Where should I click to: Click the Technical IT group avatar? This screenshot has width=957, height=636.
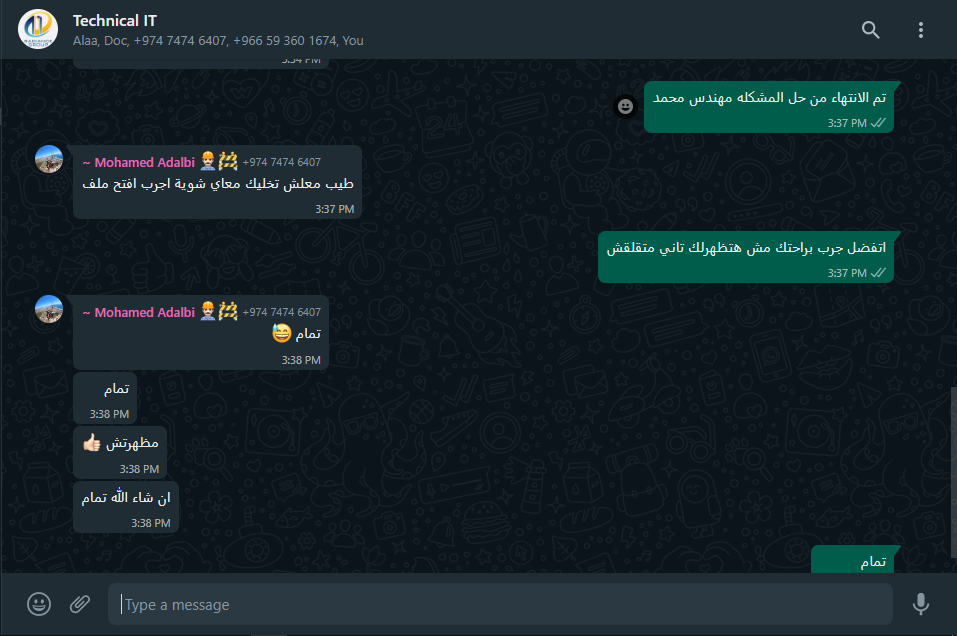coord(38,29)
